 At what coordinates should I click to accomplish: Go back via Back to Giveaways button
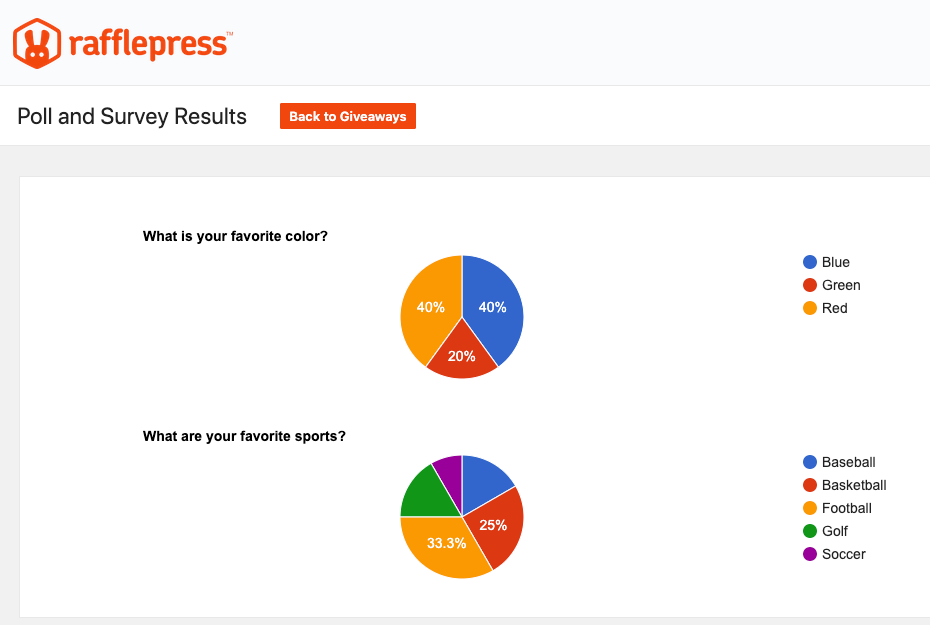pyautogui.click(x=348, y=116)
